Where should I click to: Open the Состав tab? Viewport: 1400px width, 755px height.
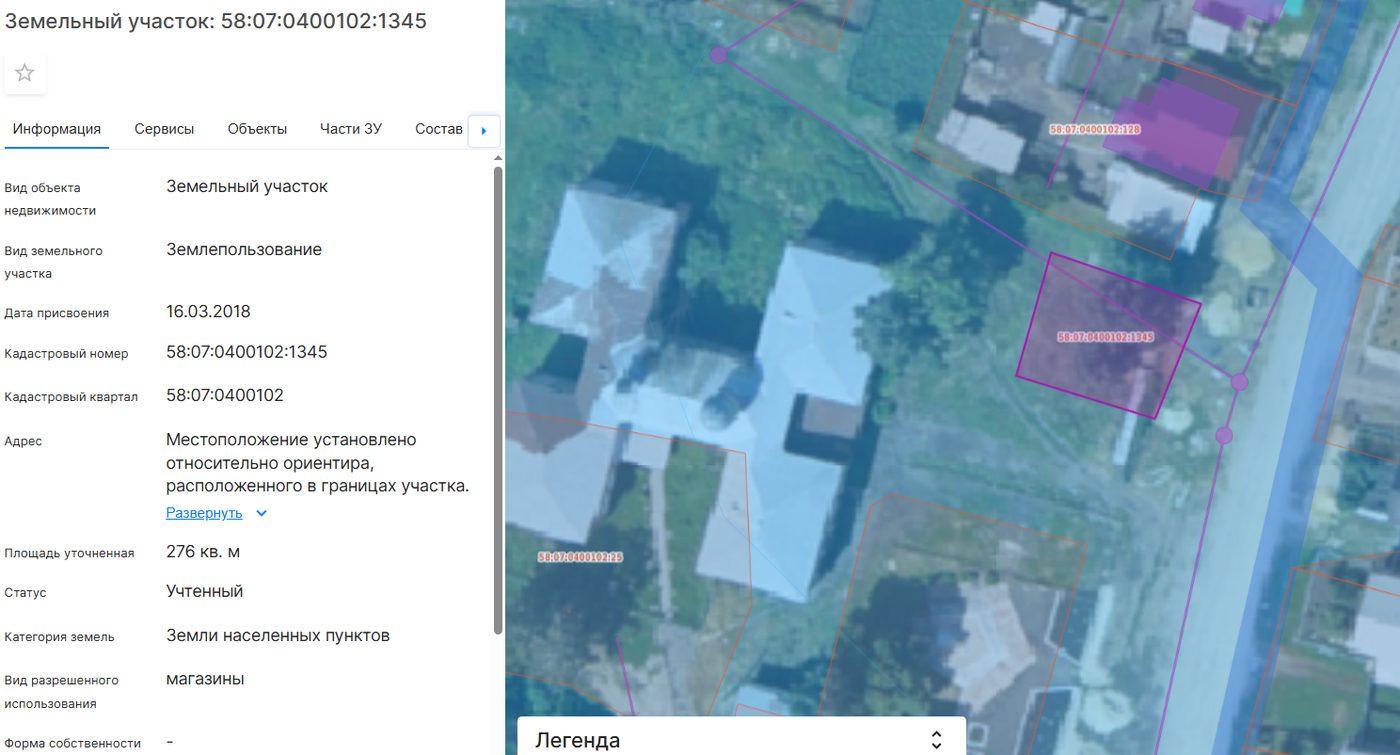439,129
